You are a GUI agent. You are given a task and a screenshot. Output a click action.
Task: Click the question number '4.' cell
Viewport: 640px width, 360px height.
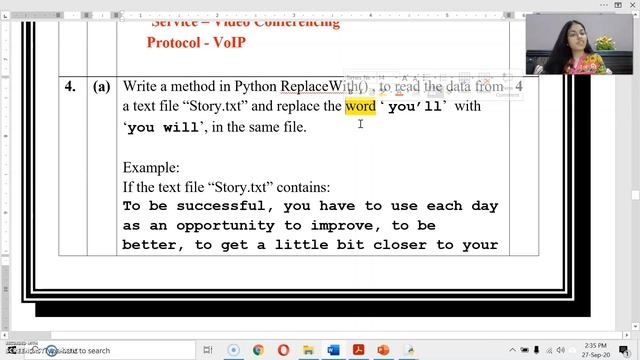pyautogui.click(x=70, y=87)
